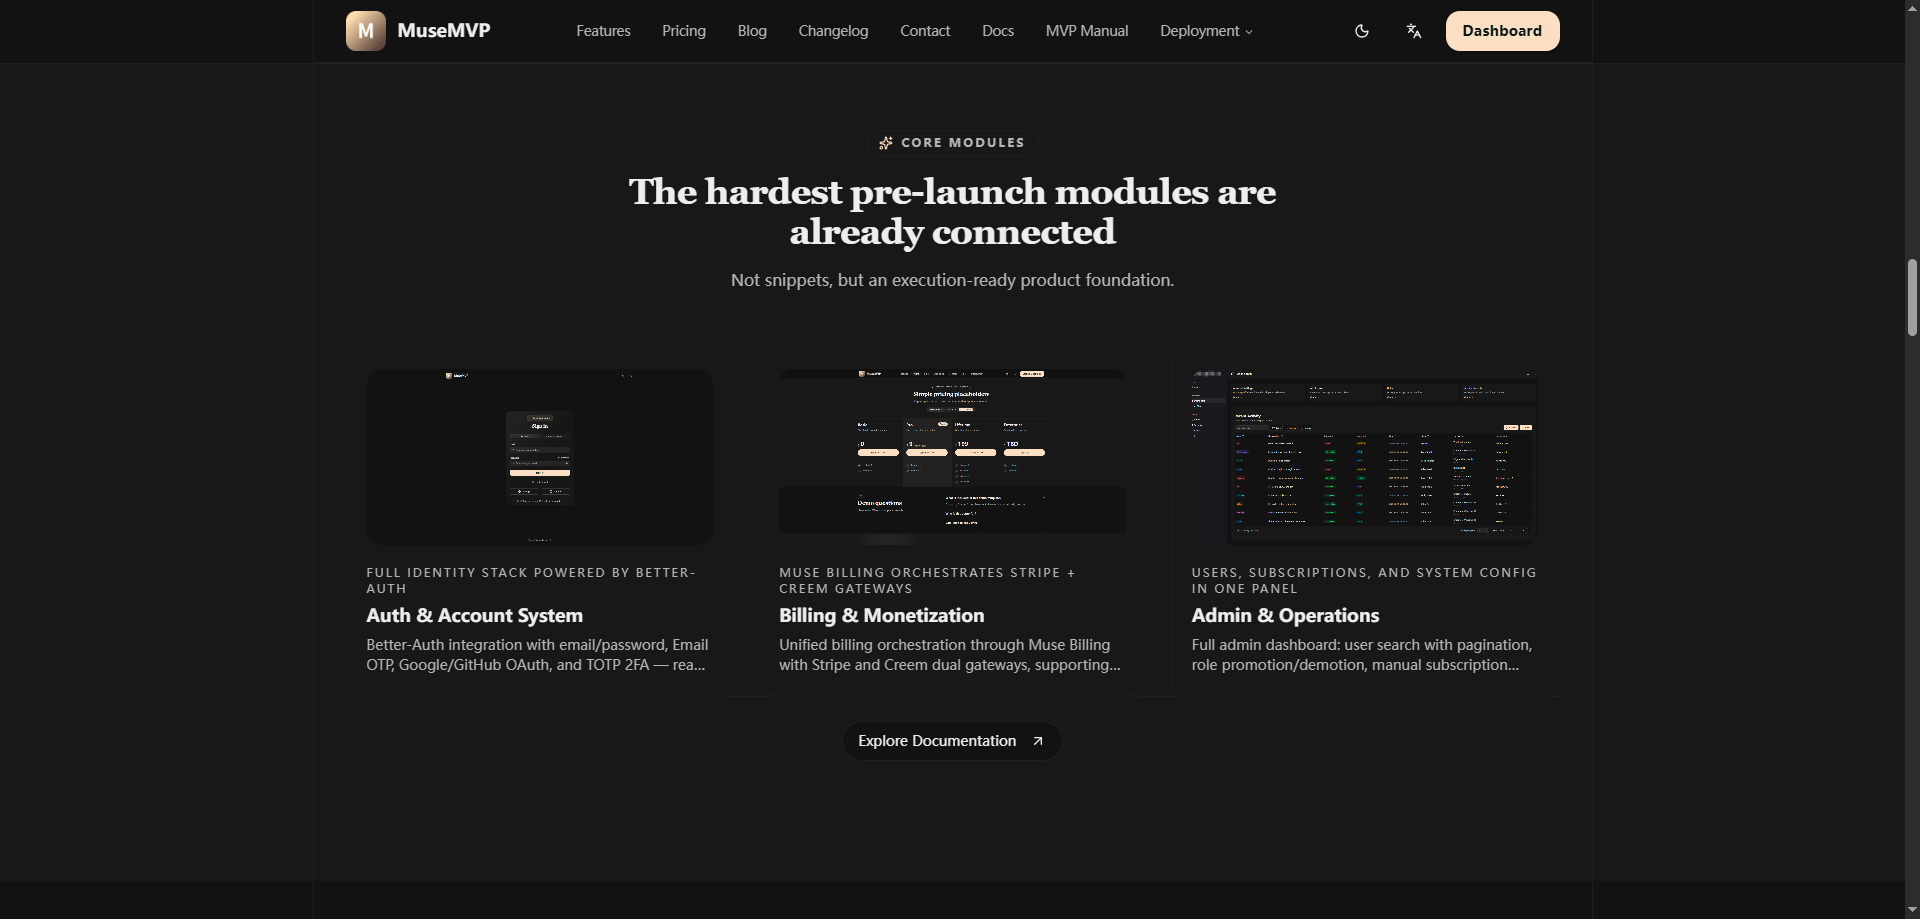This screenshot has width=1920, height=919.
Task: Click the sparkle icon beside CORE MODULES
Action: coord(885,142)
